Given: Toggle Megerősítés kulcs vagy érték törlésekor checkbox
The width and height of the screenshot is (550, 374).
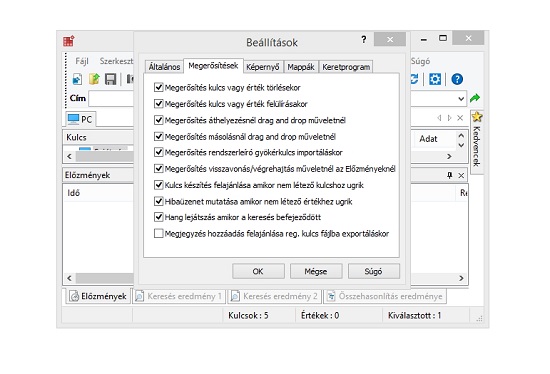Looking at the screenshot, I should (x=159, y=87).
